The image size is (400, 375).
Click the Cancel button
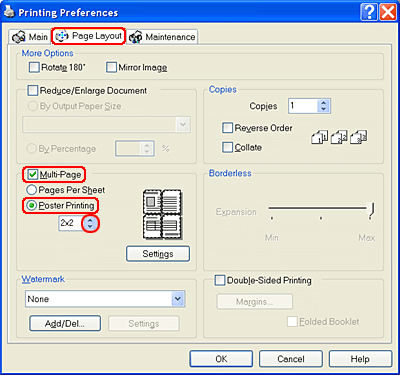point(291,359)
